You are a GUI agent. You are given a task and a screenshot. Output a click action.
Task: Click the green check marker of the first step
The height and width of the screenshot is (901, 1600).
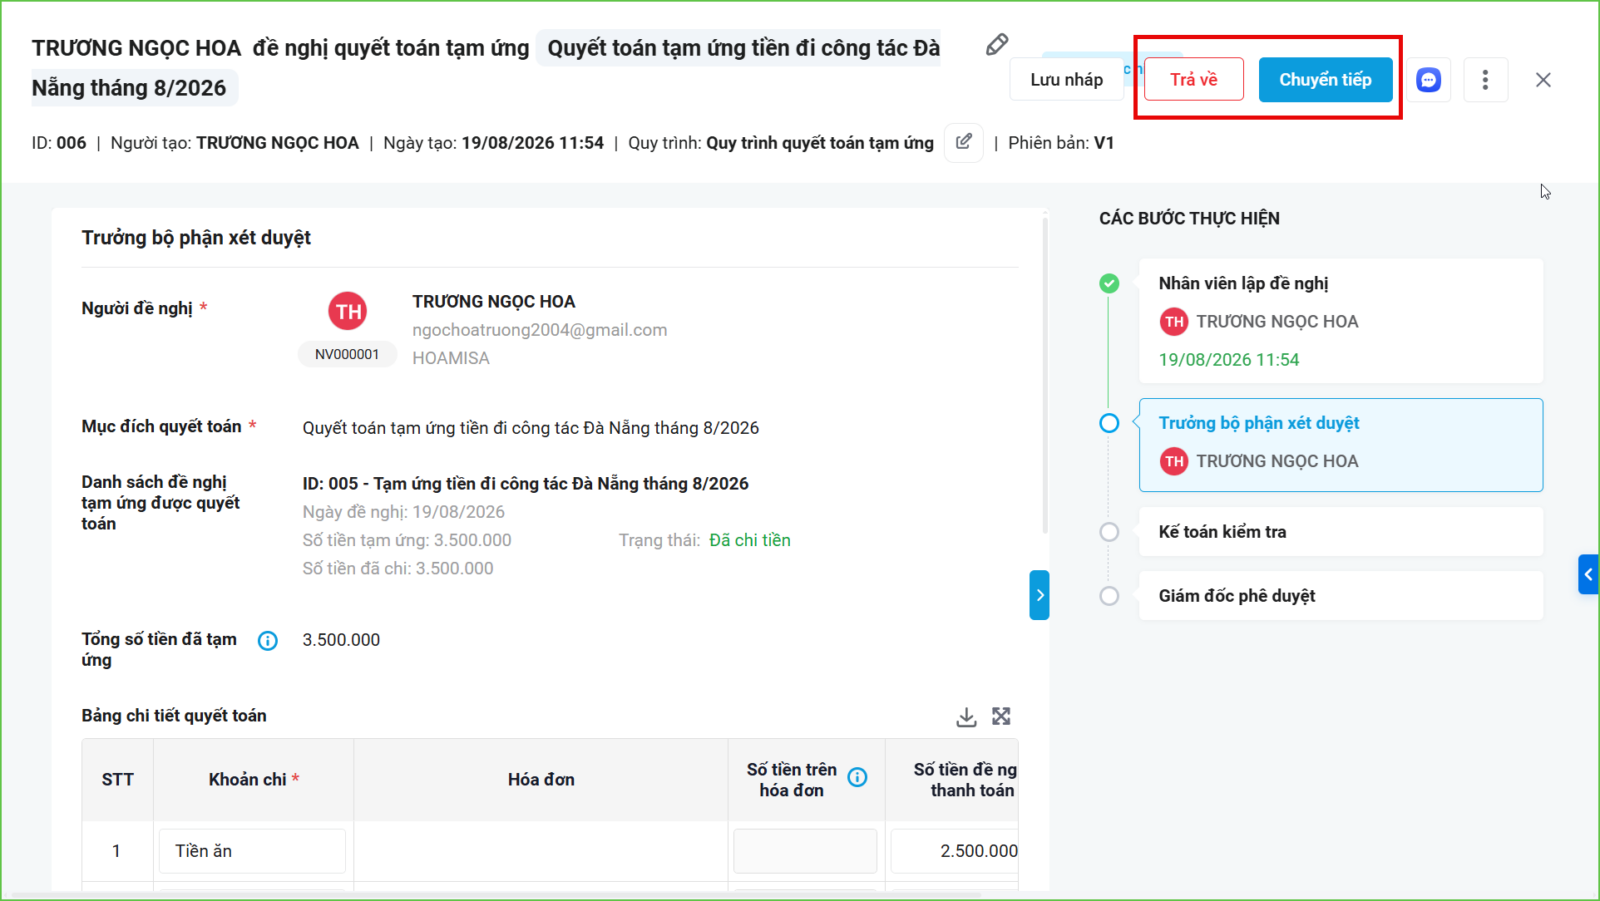pos(1109,284)
